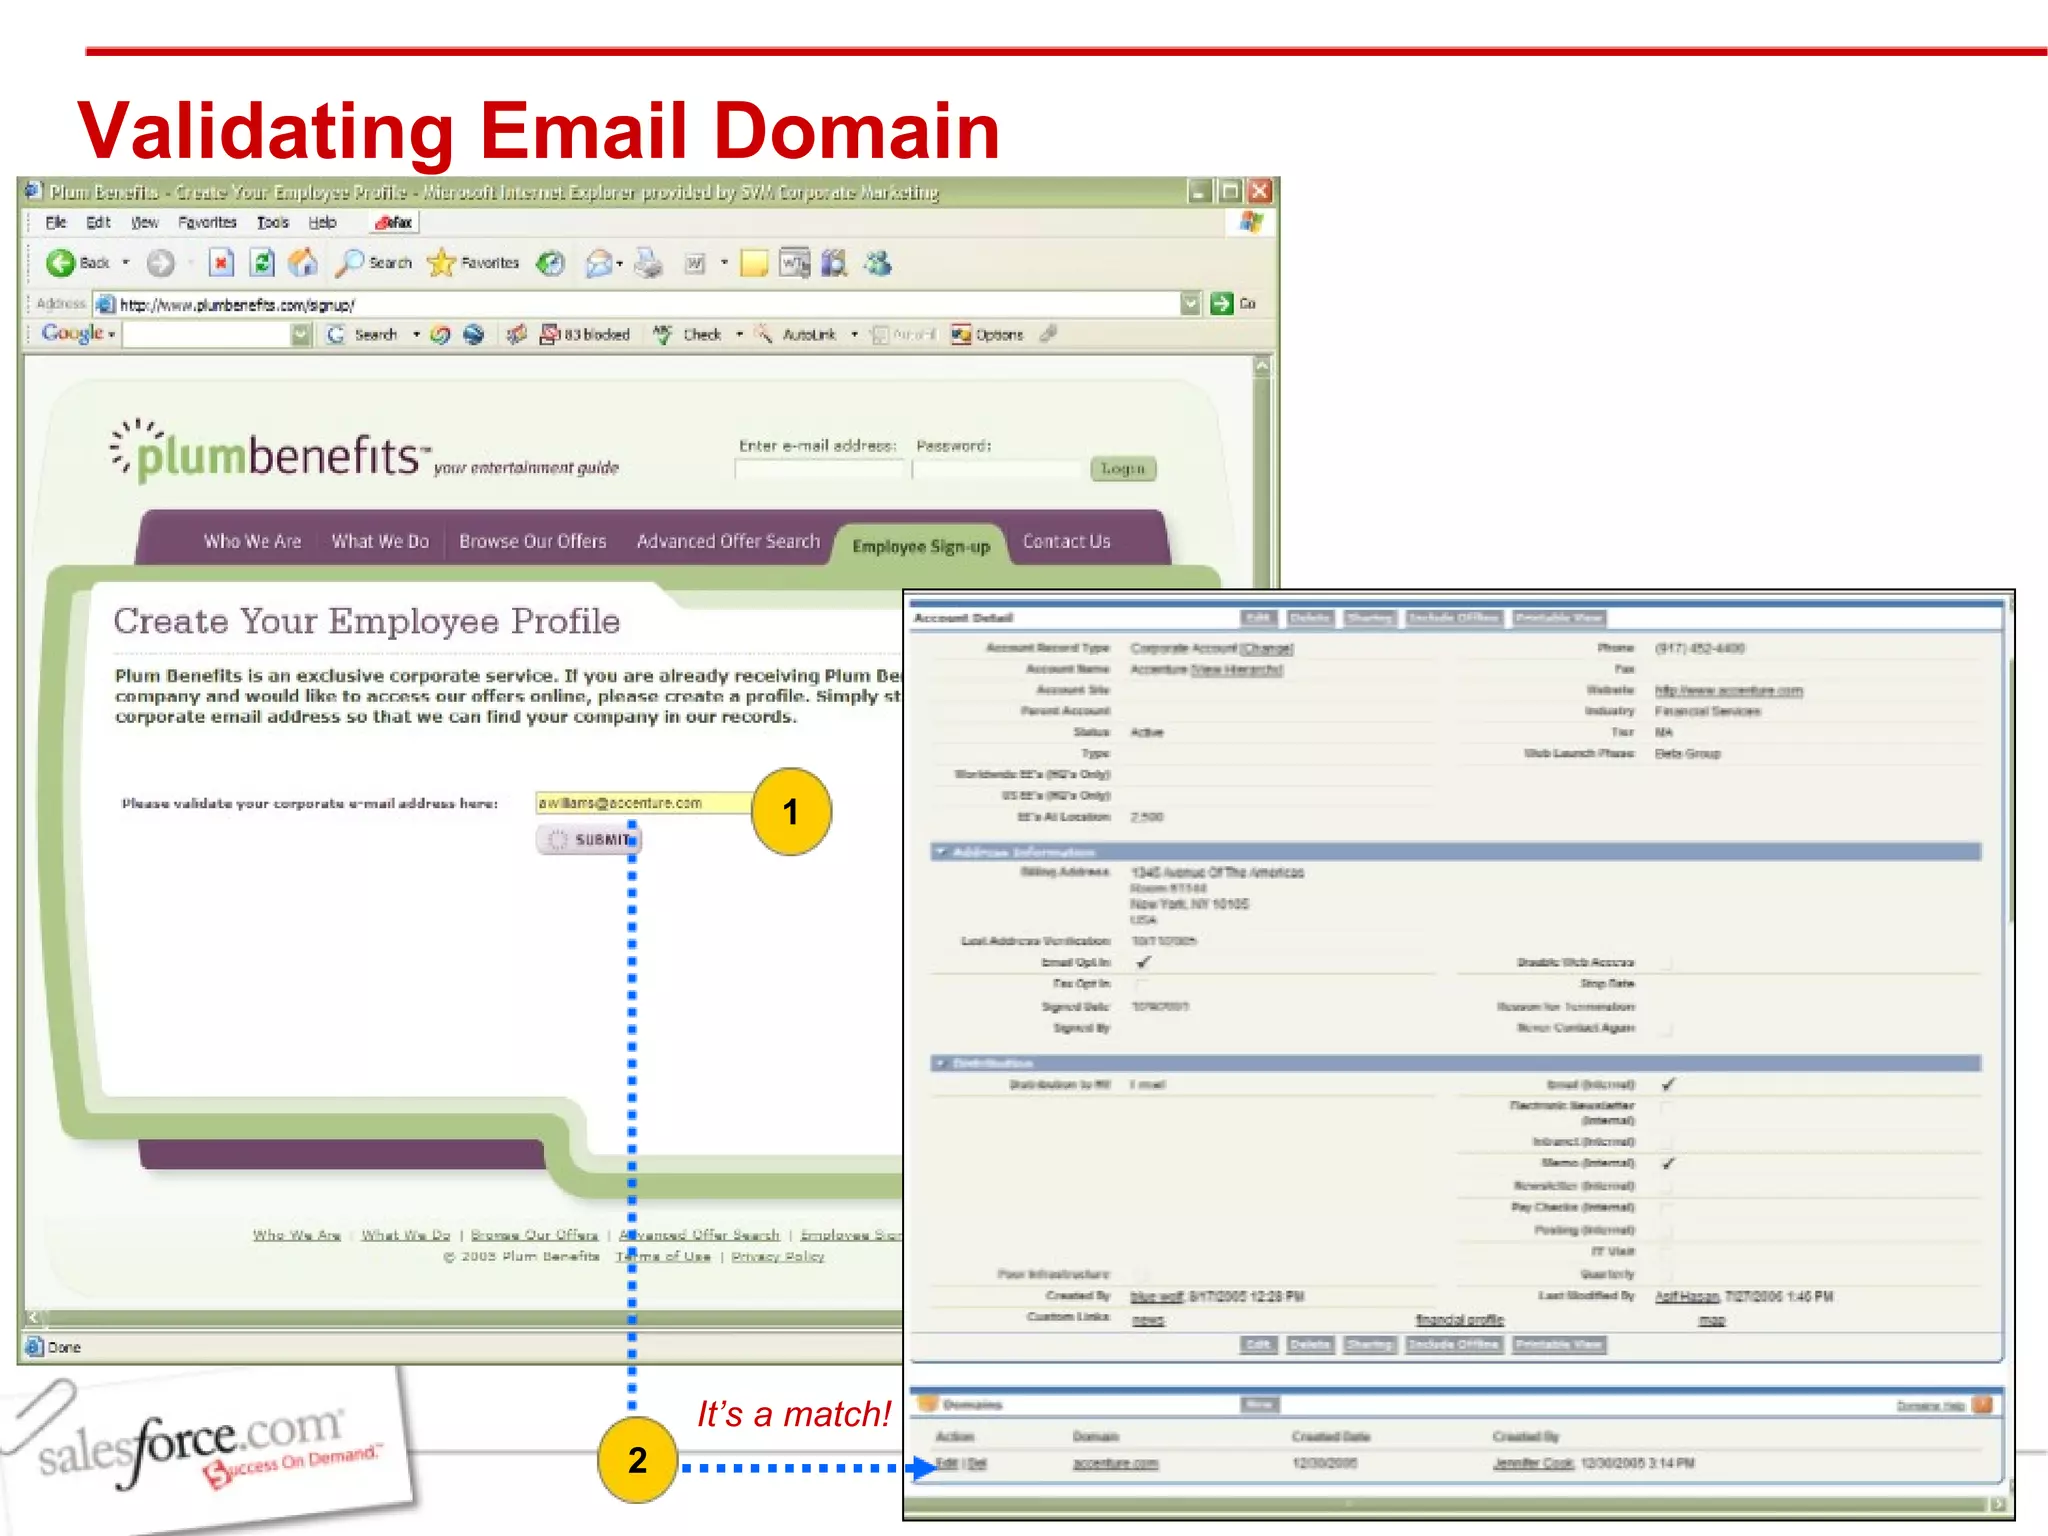Click the Google toolbar wrench icon

(1048, 334)
